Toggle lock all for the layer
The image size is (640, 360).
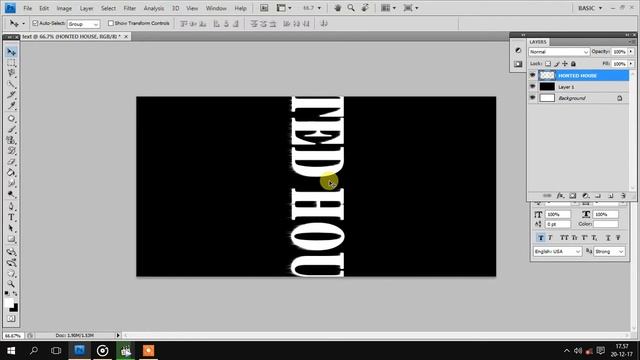(573, 64)
